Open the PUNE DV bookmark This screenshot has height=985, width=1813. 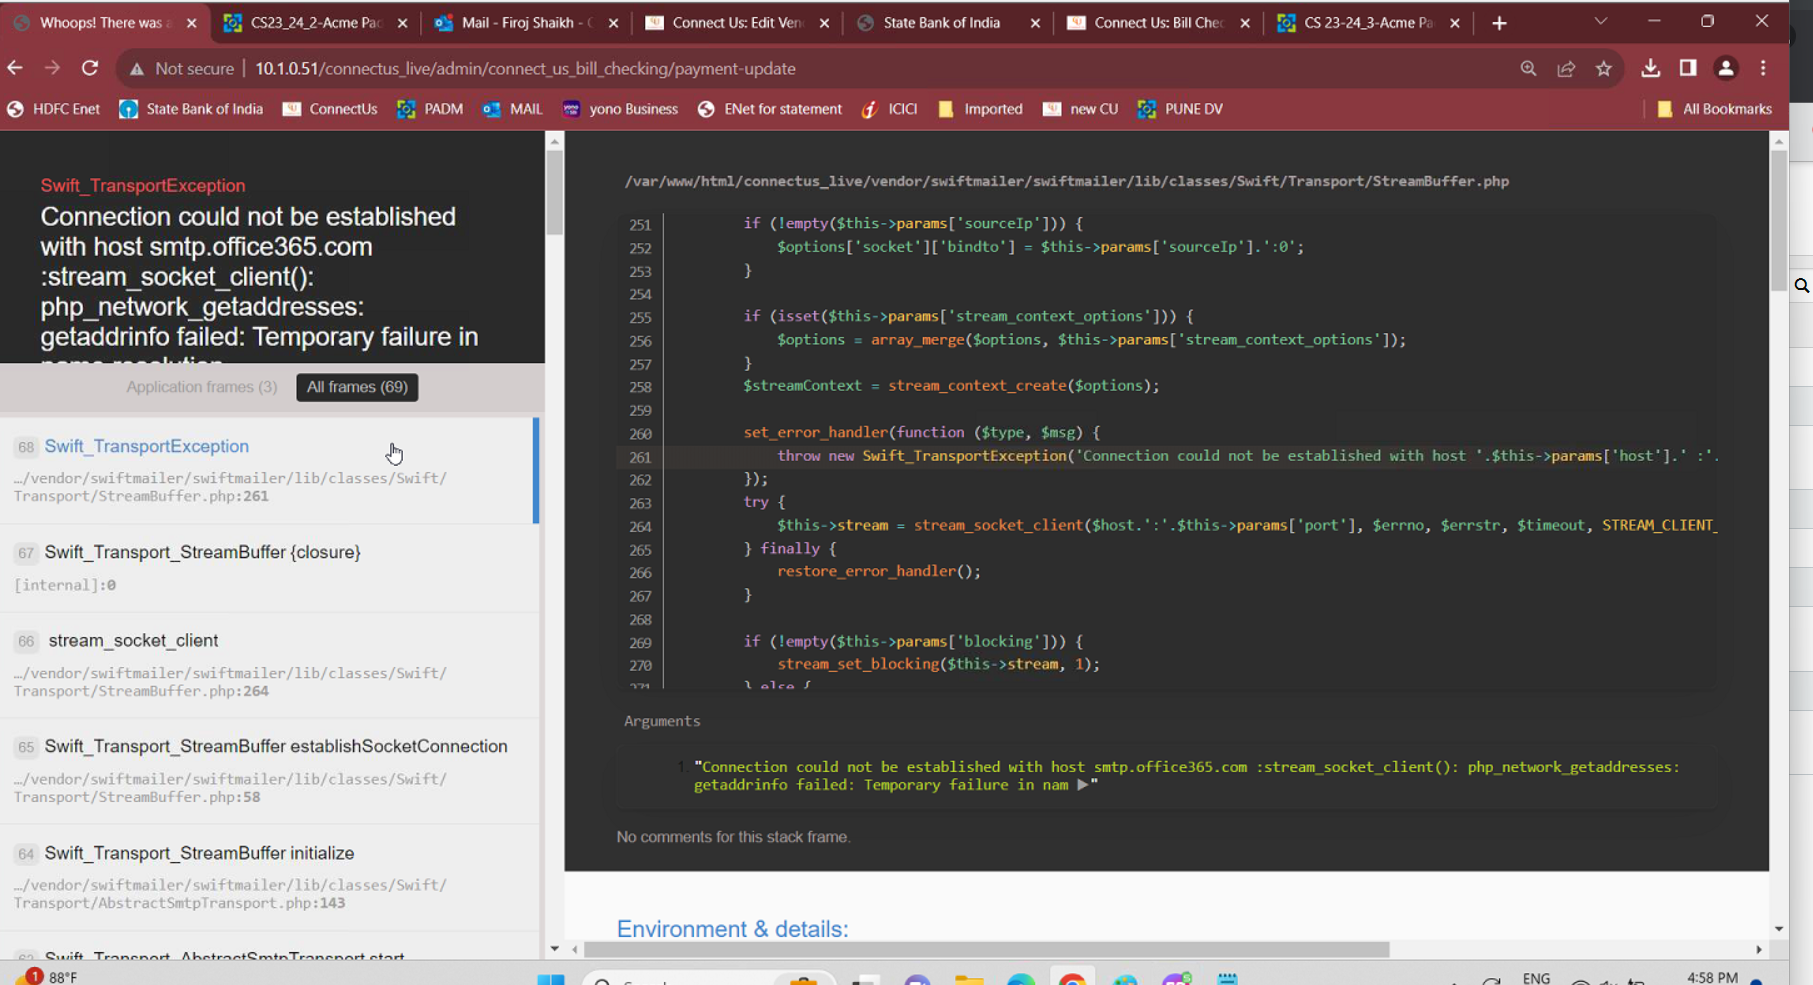(x=1180, y=109)
